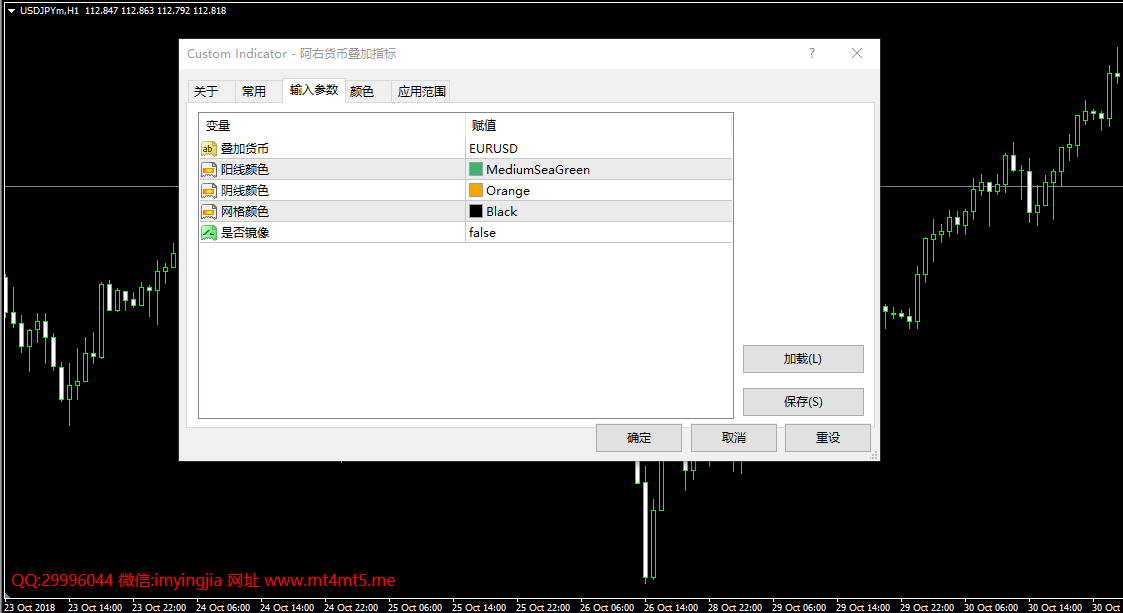
Task: Click the color type icon beside 网格颜色
Action: [x=209, y=212]
